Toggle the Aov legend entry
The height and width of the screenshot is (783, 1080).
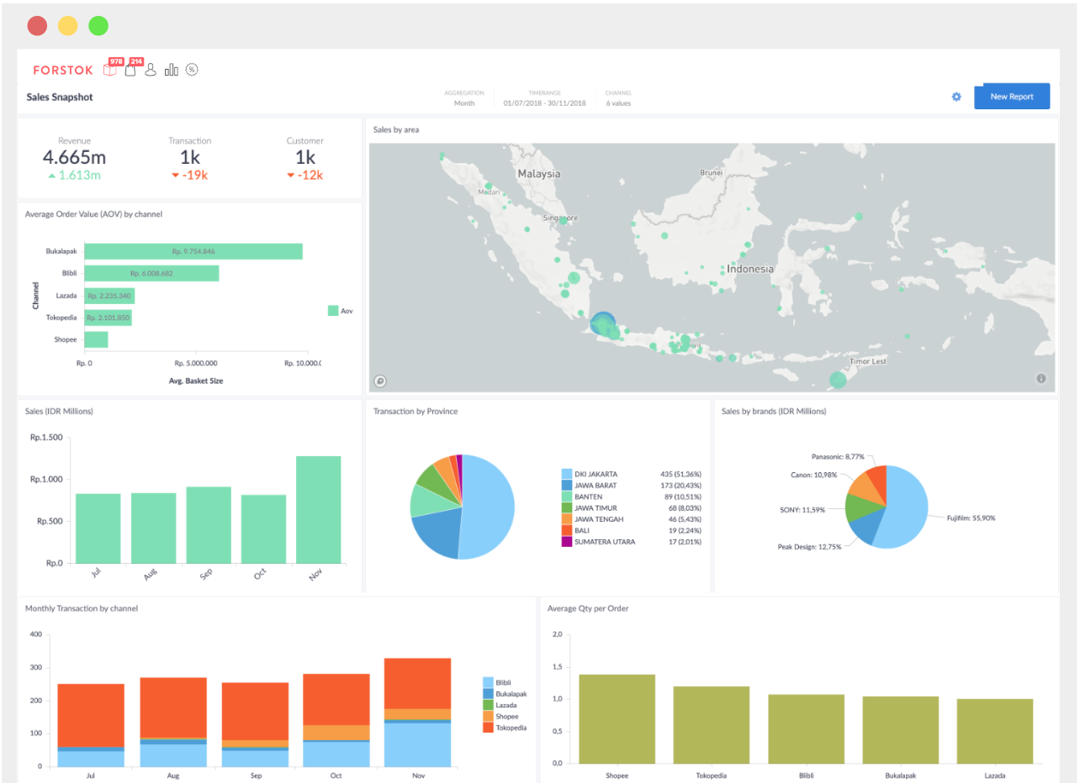[340, 311]
